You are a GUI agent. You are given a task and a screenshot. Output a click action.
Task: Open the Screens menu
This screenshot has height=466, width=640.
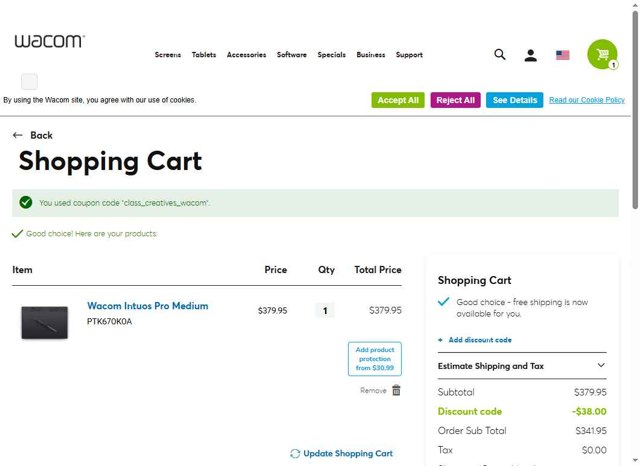tap(168, 55)
